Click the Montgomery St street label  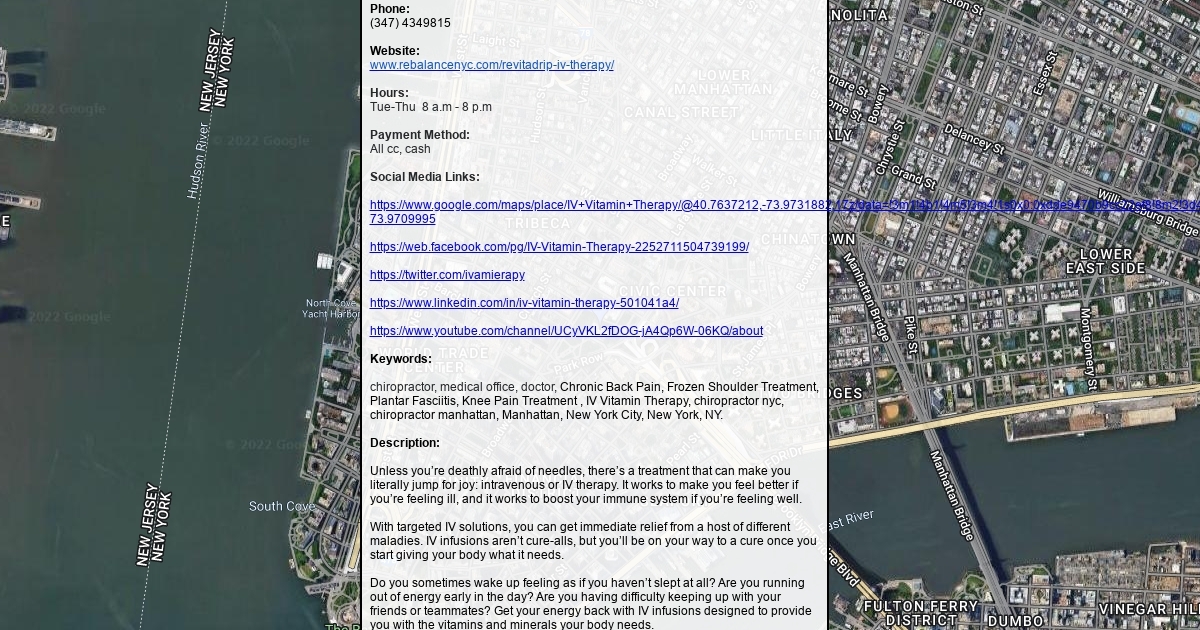click(1087, 348)
